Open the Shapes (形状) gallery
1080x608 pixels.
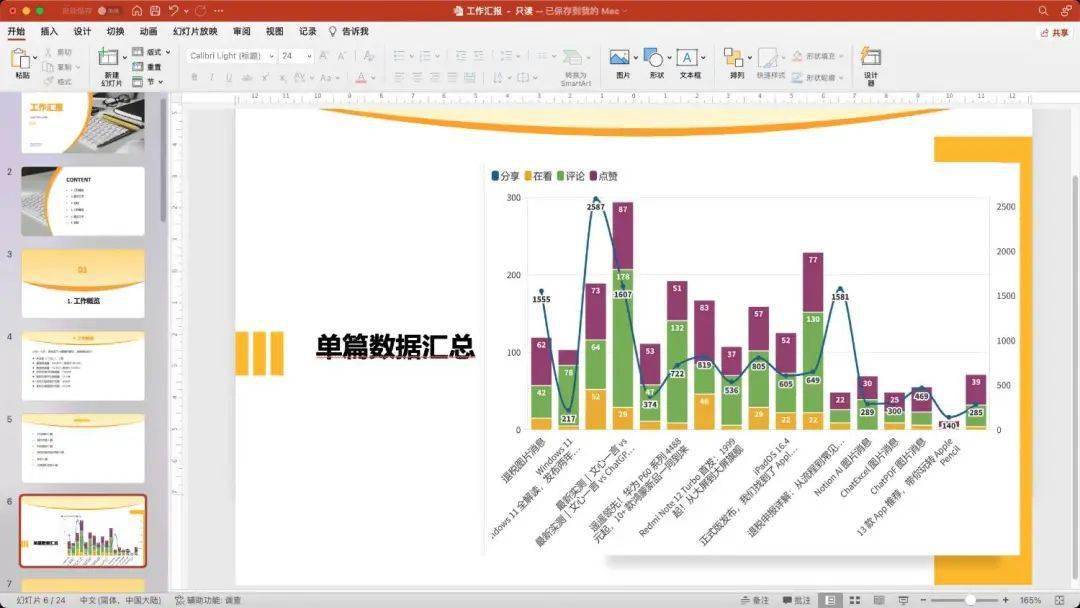(653, 58)
